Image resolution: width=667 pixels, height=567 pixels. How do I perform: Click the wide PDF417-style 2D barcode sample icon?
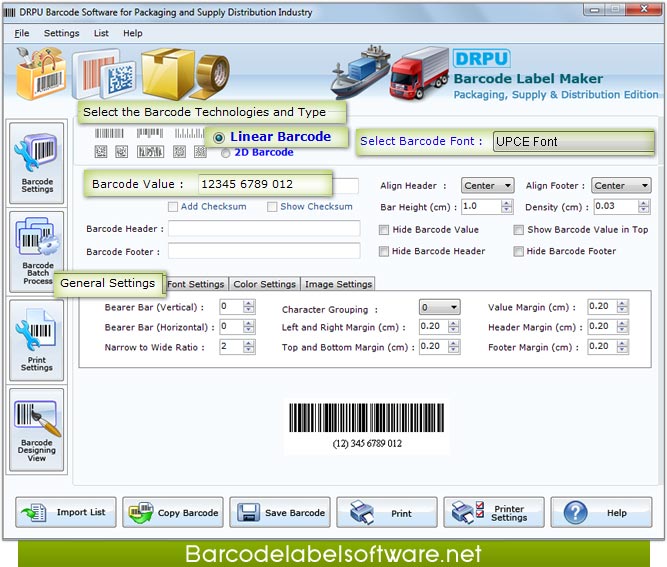point(150,151)
